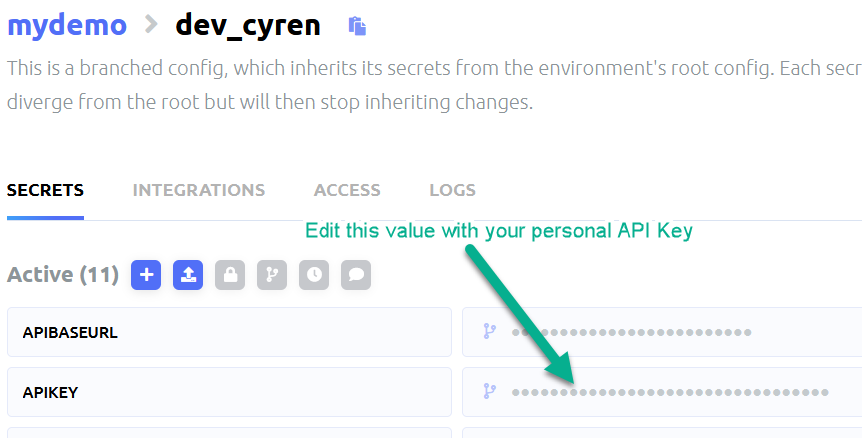Click the dev_cyren config title

point(248,24)
